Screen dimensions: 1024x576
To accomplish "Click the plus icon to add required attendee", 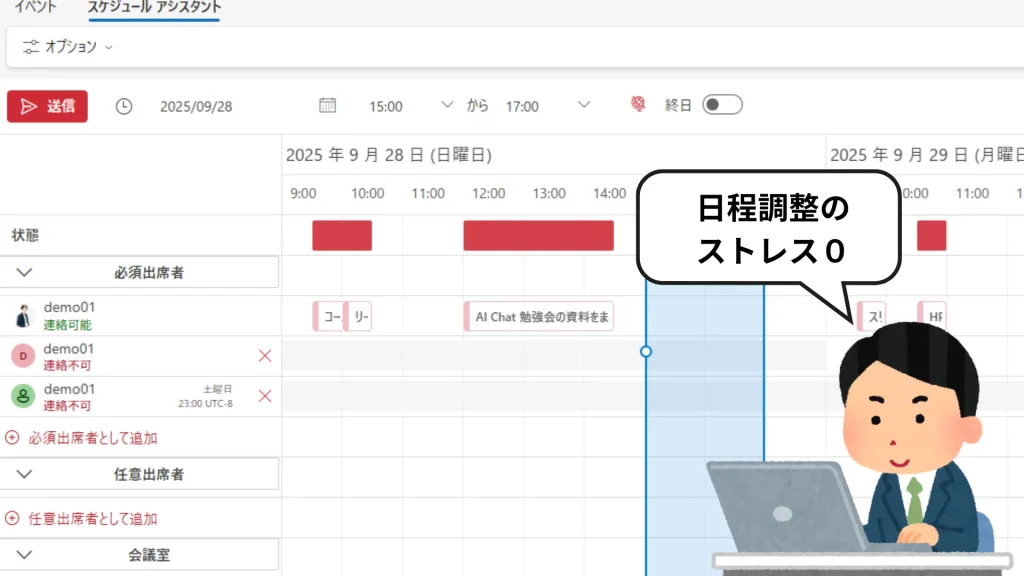I will click(13, 437).
